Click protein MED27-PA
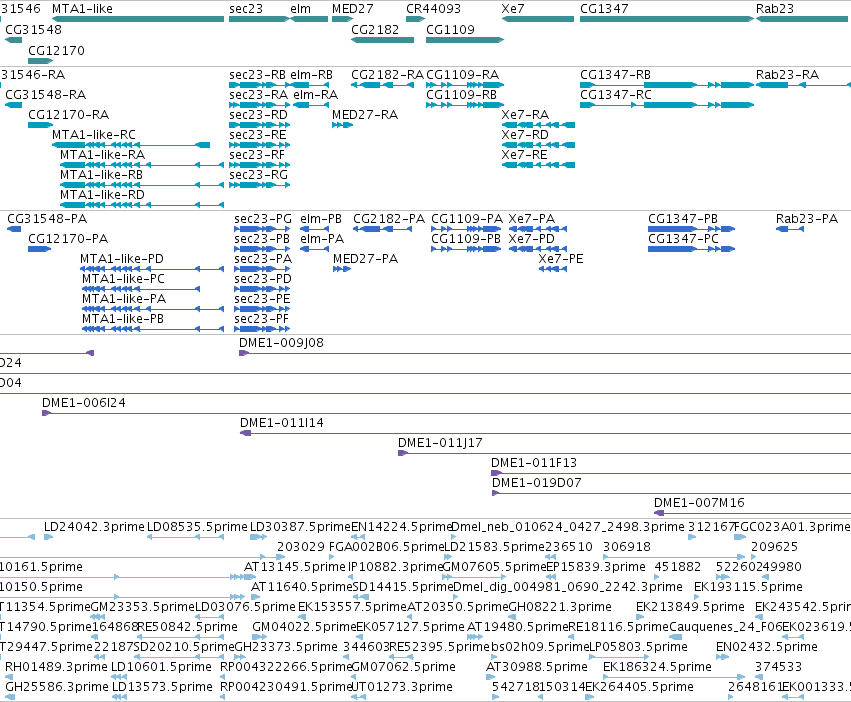 click(x=342, y=269)
